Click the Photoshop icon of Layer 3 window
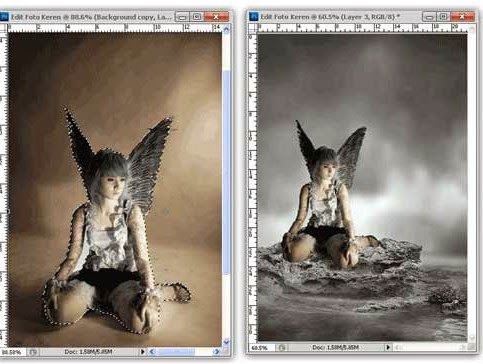 [254, 16]
